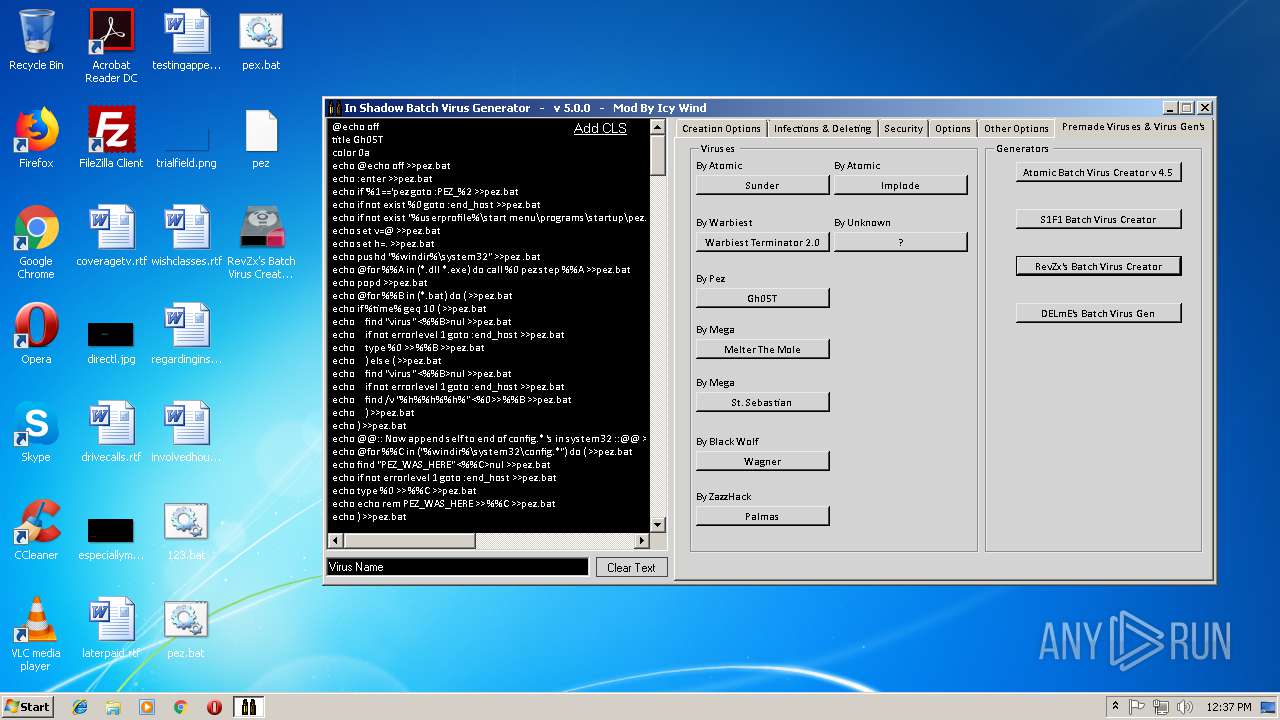Select coveragetv.rtf document icon
1280x720 pixels.
111,236
